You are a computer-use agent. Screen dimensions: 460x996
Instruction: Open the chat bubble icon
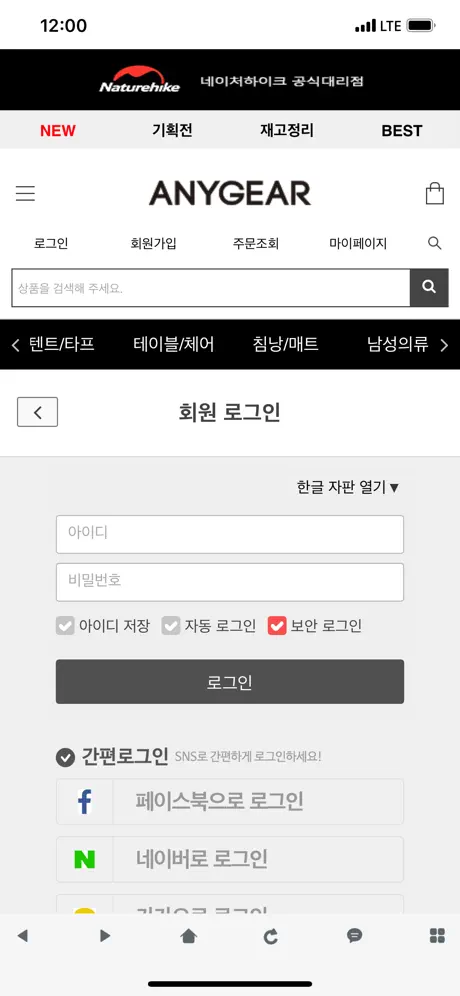355,936
